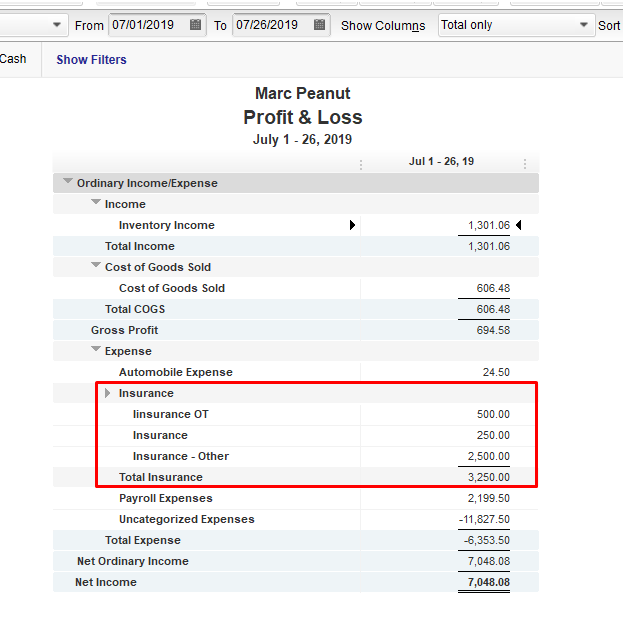This screenshot has height=636, width=623.
Task: Open the To date calendar picker
Action: [320, 25]
